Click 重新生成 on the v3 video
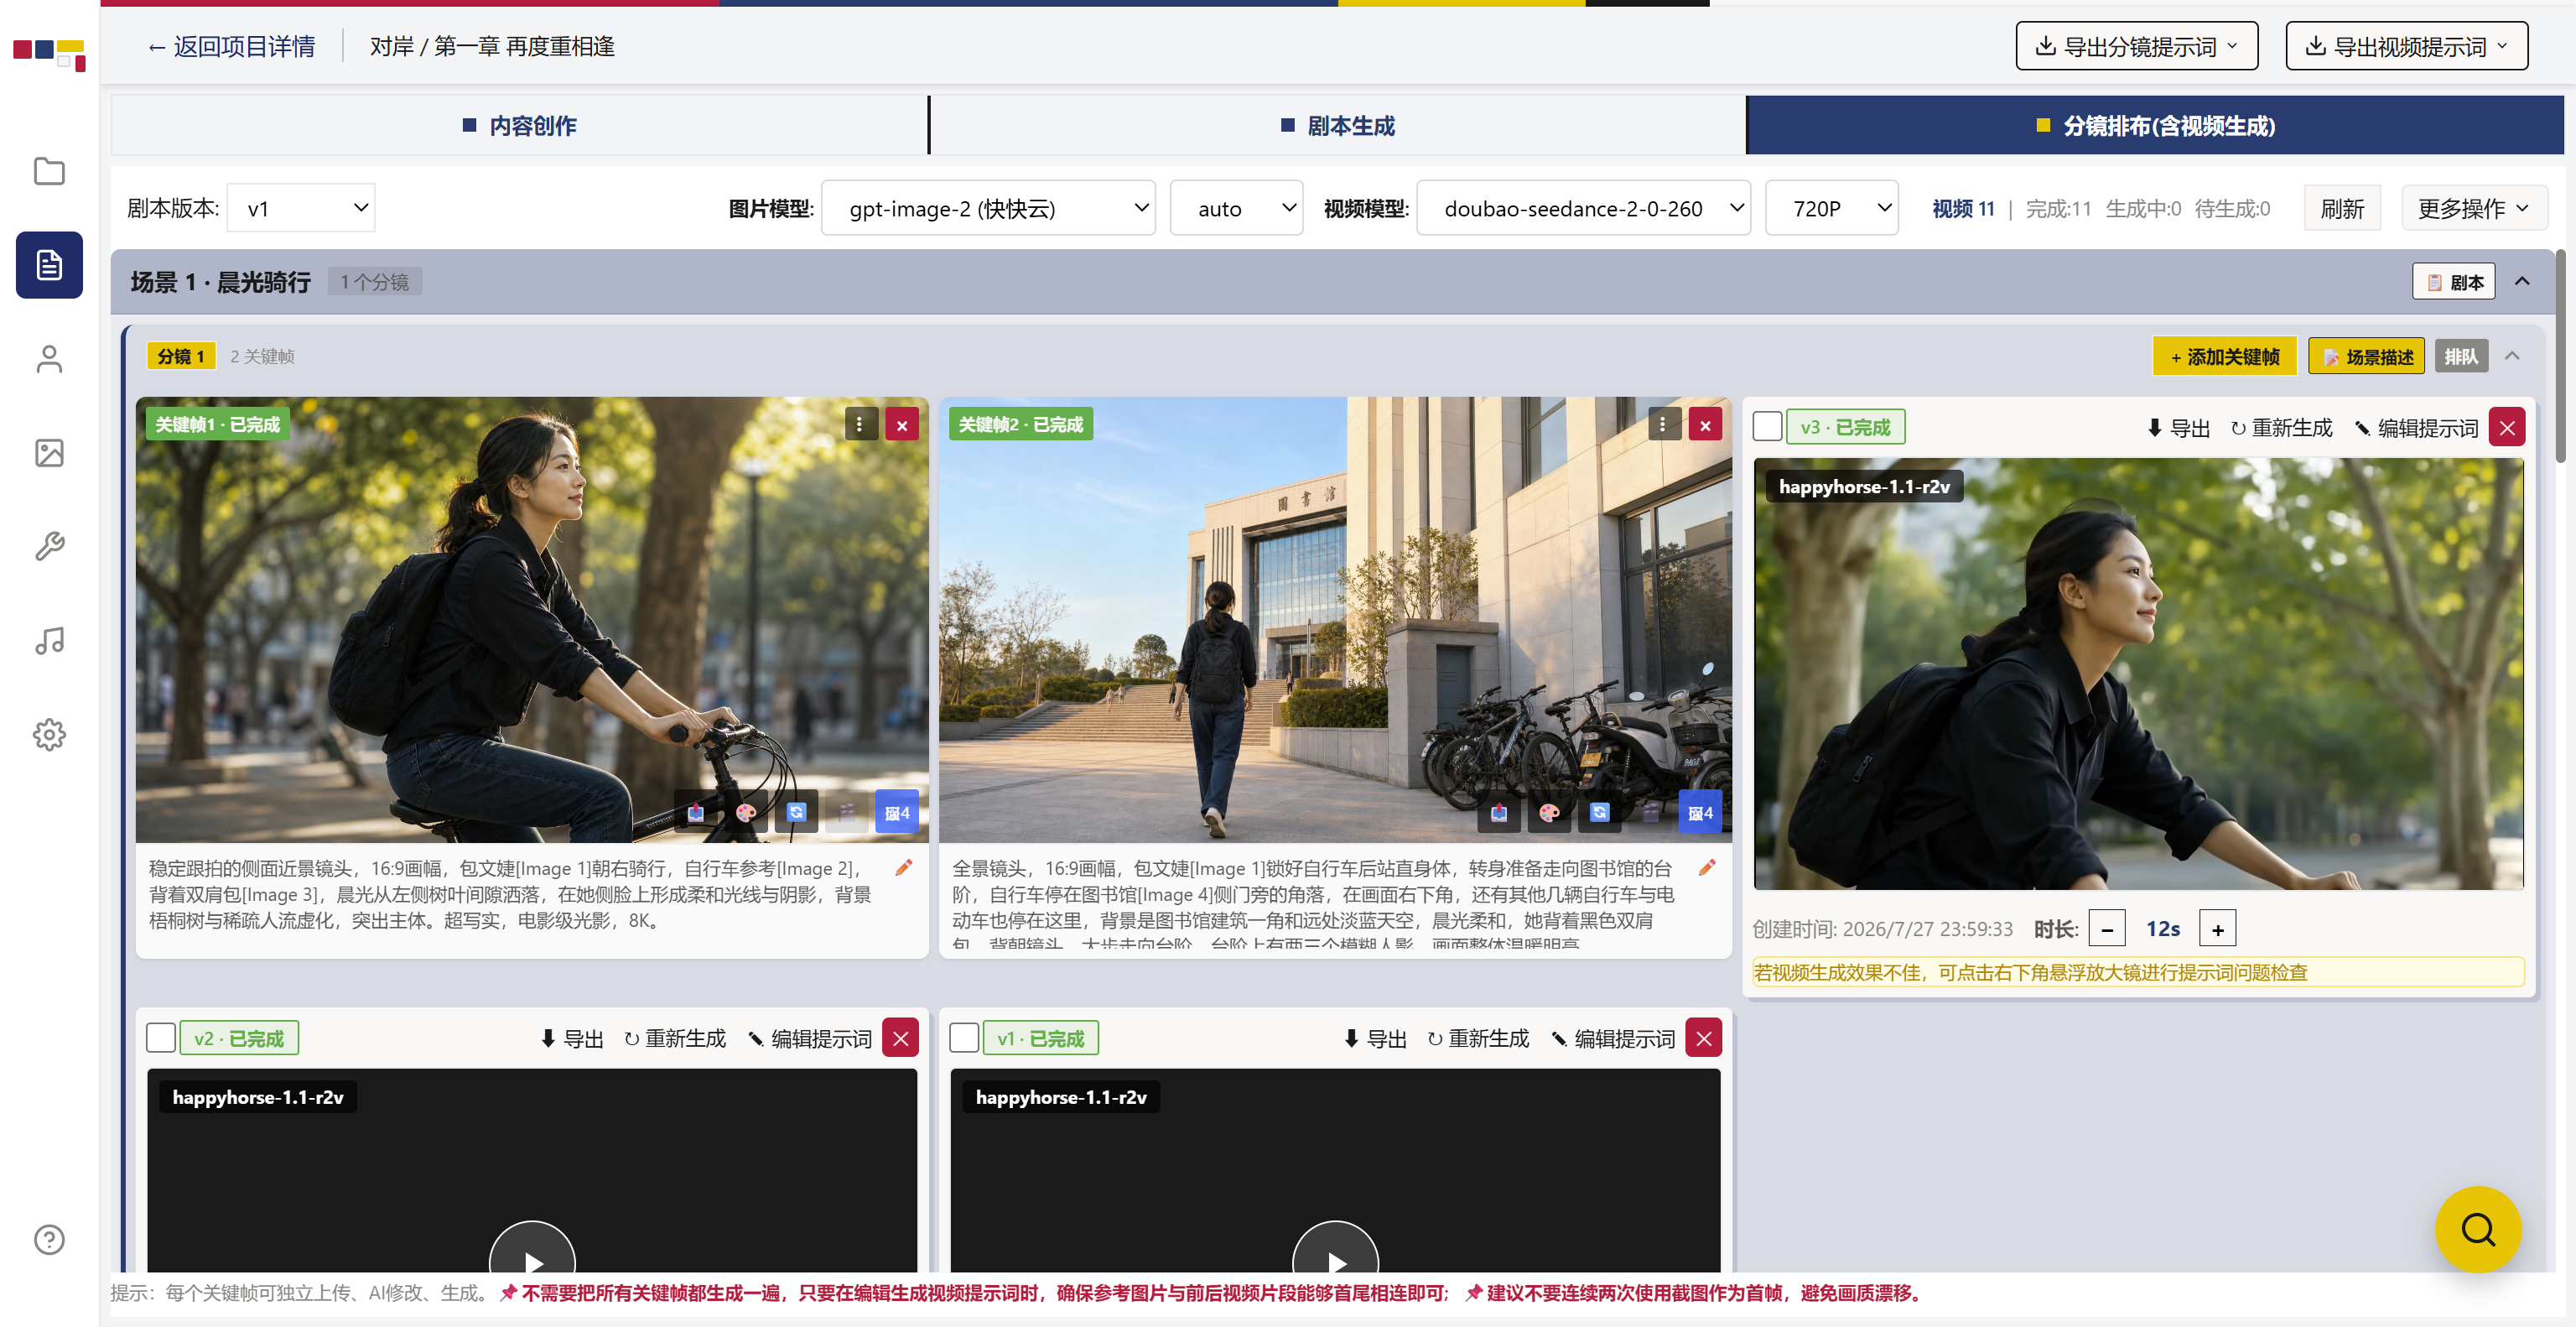This screenshot has width=2576, height=1327. (x=2281, y=428)
